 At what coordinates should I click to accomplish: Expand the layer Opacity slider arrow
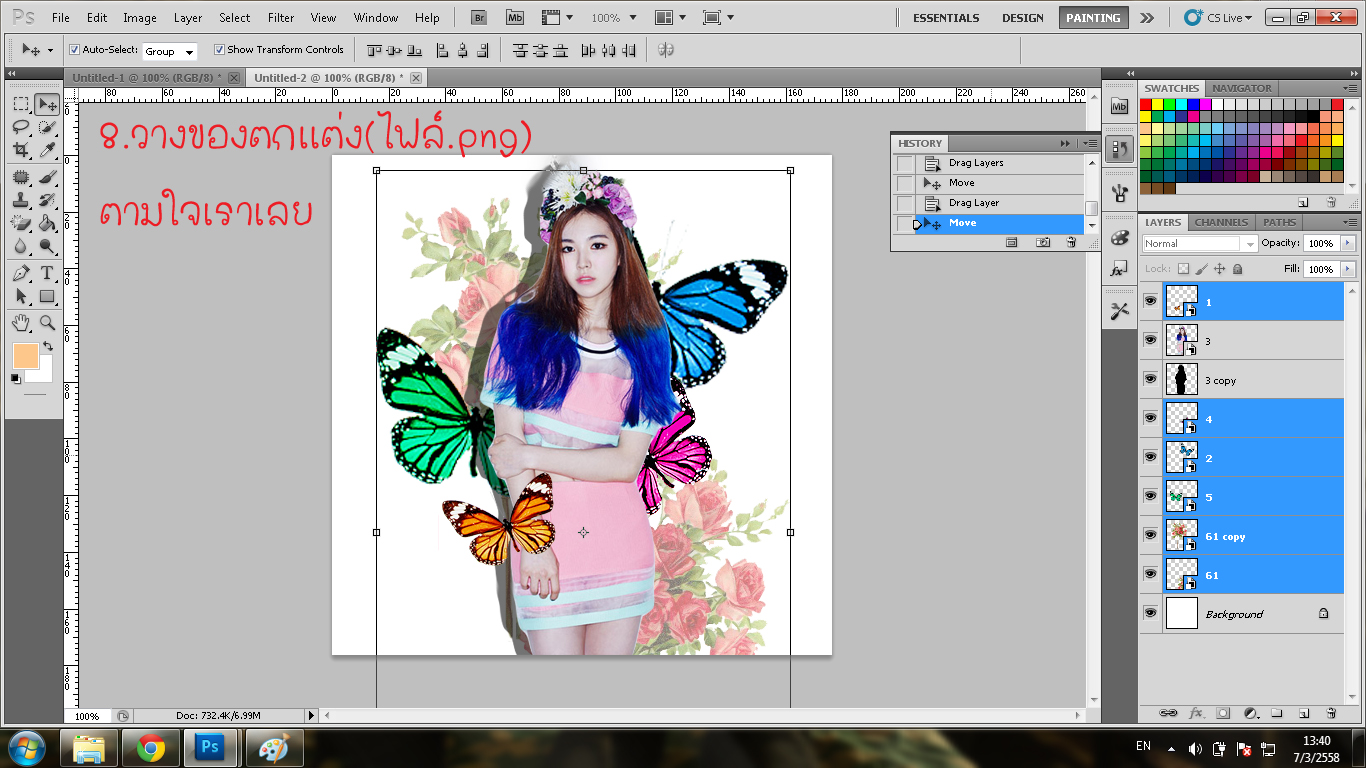click(x=1348, y=243)
